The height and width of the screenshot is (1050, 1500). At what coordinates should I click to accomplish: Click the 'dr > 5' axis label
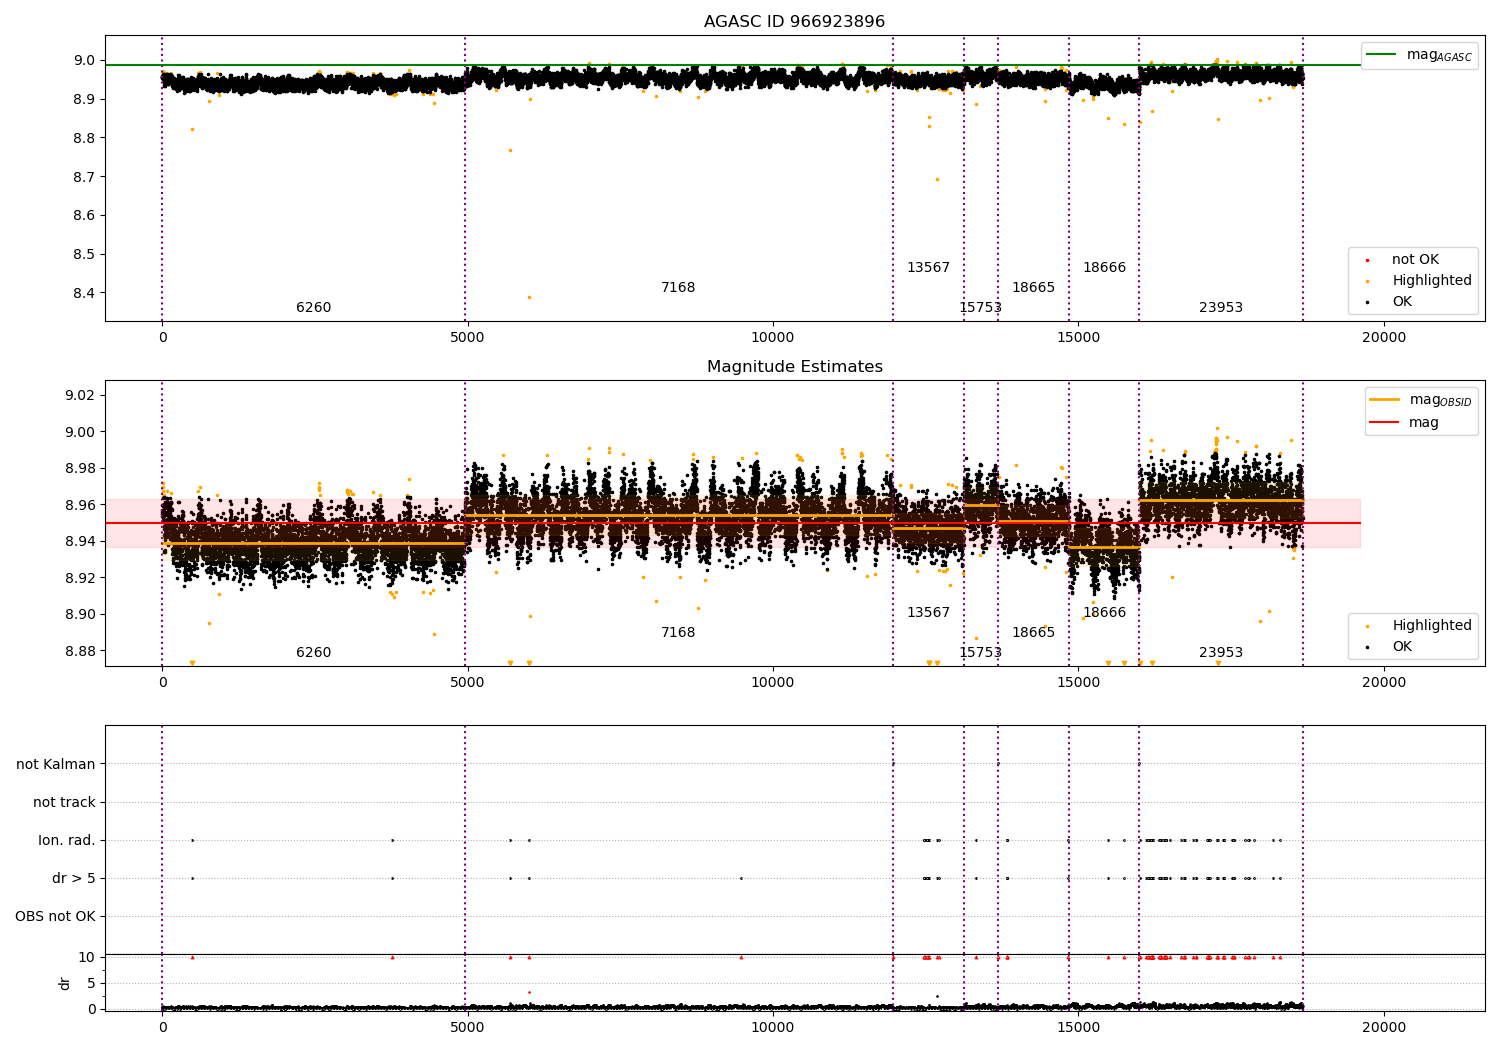click(x=74, y=878)
